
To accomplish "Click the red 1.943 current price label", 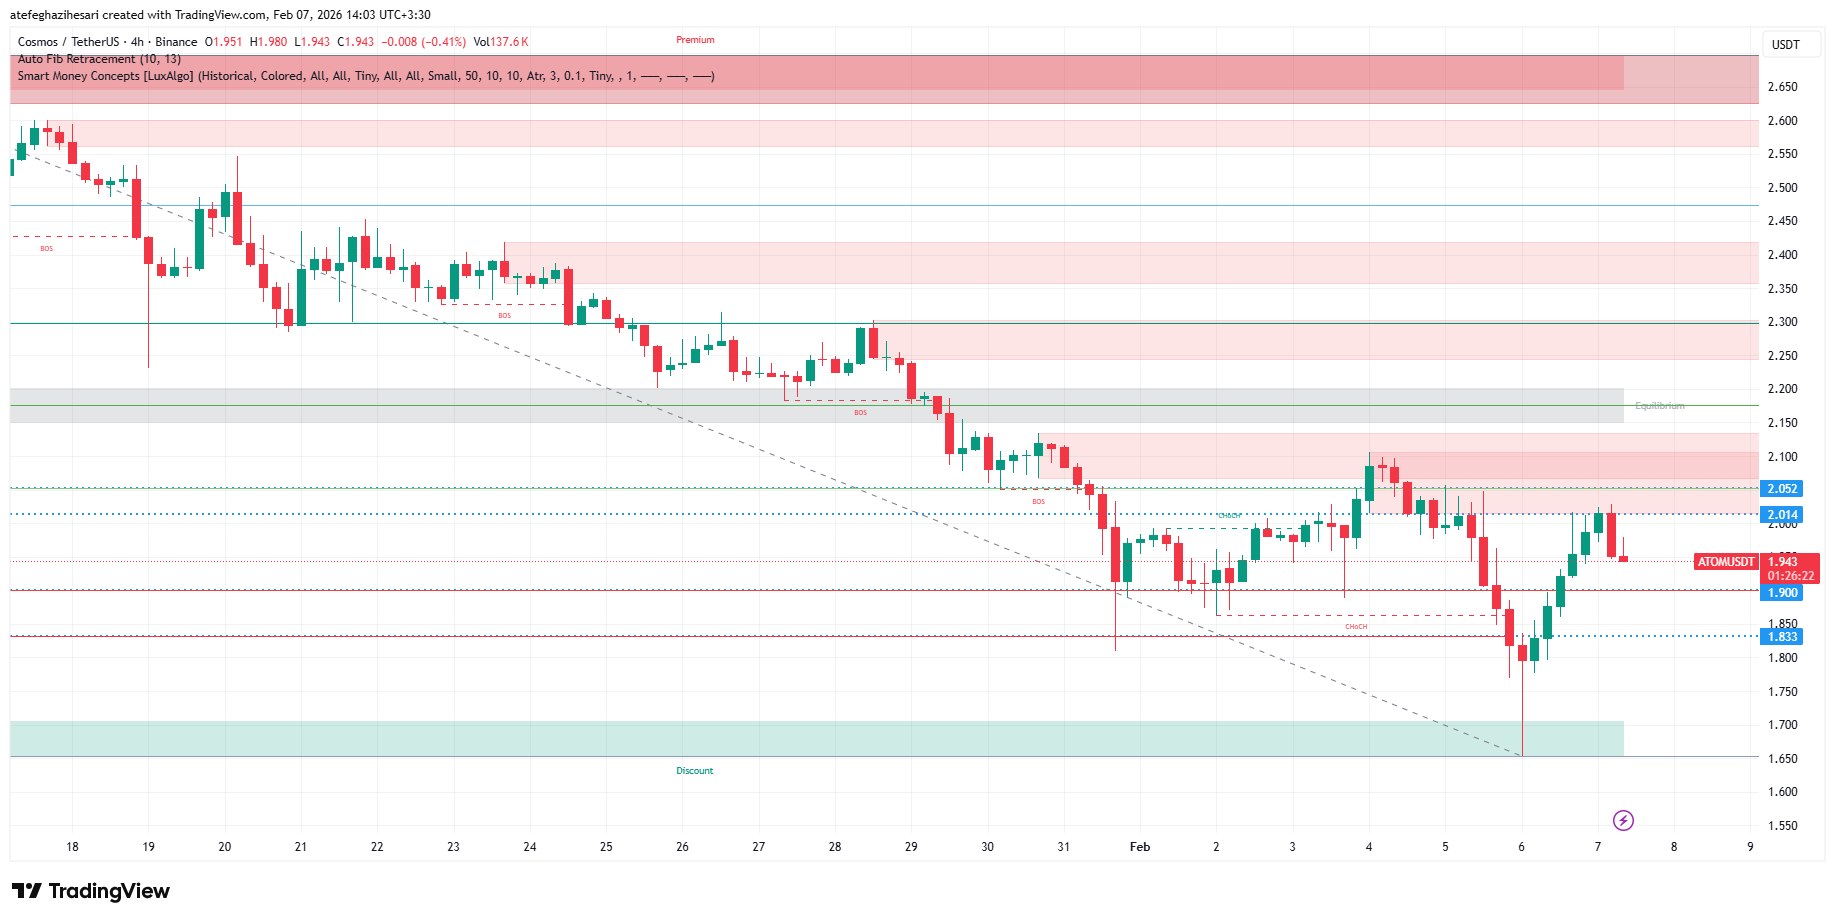I will [x=1789, y=562].
